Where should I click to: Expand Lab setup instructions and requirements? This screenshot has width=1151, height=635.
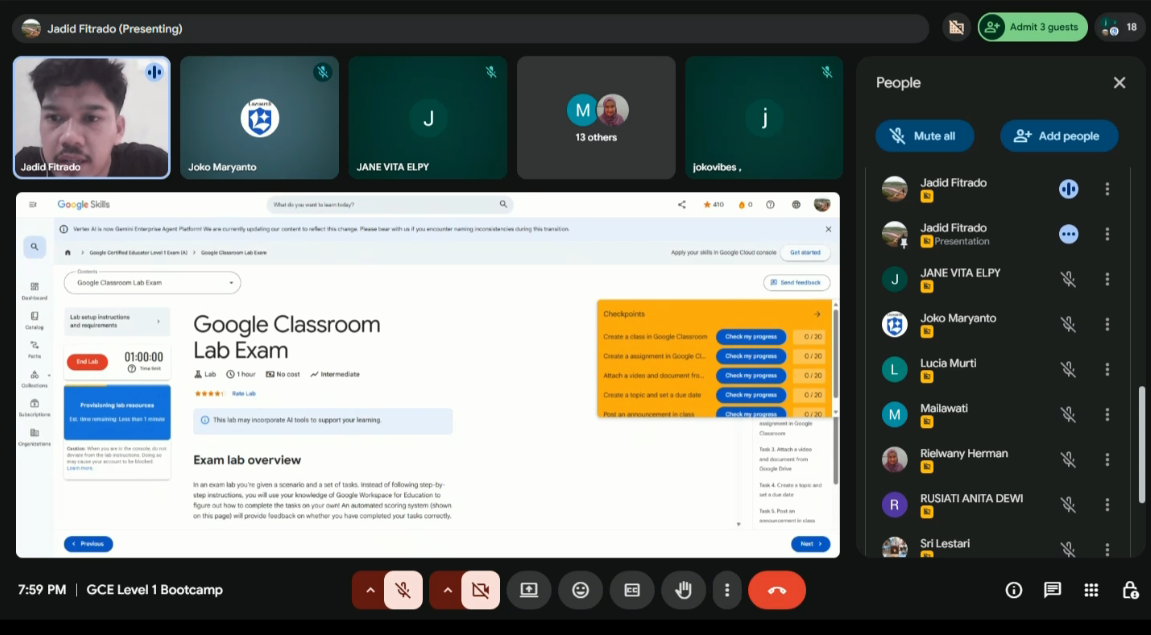pyautogui.click(x=117, y=322)
